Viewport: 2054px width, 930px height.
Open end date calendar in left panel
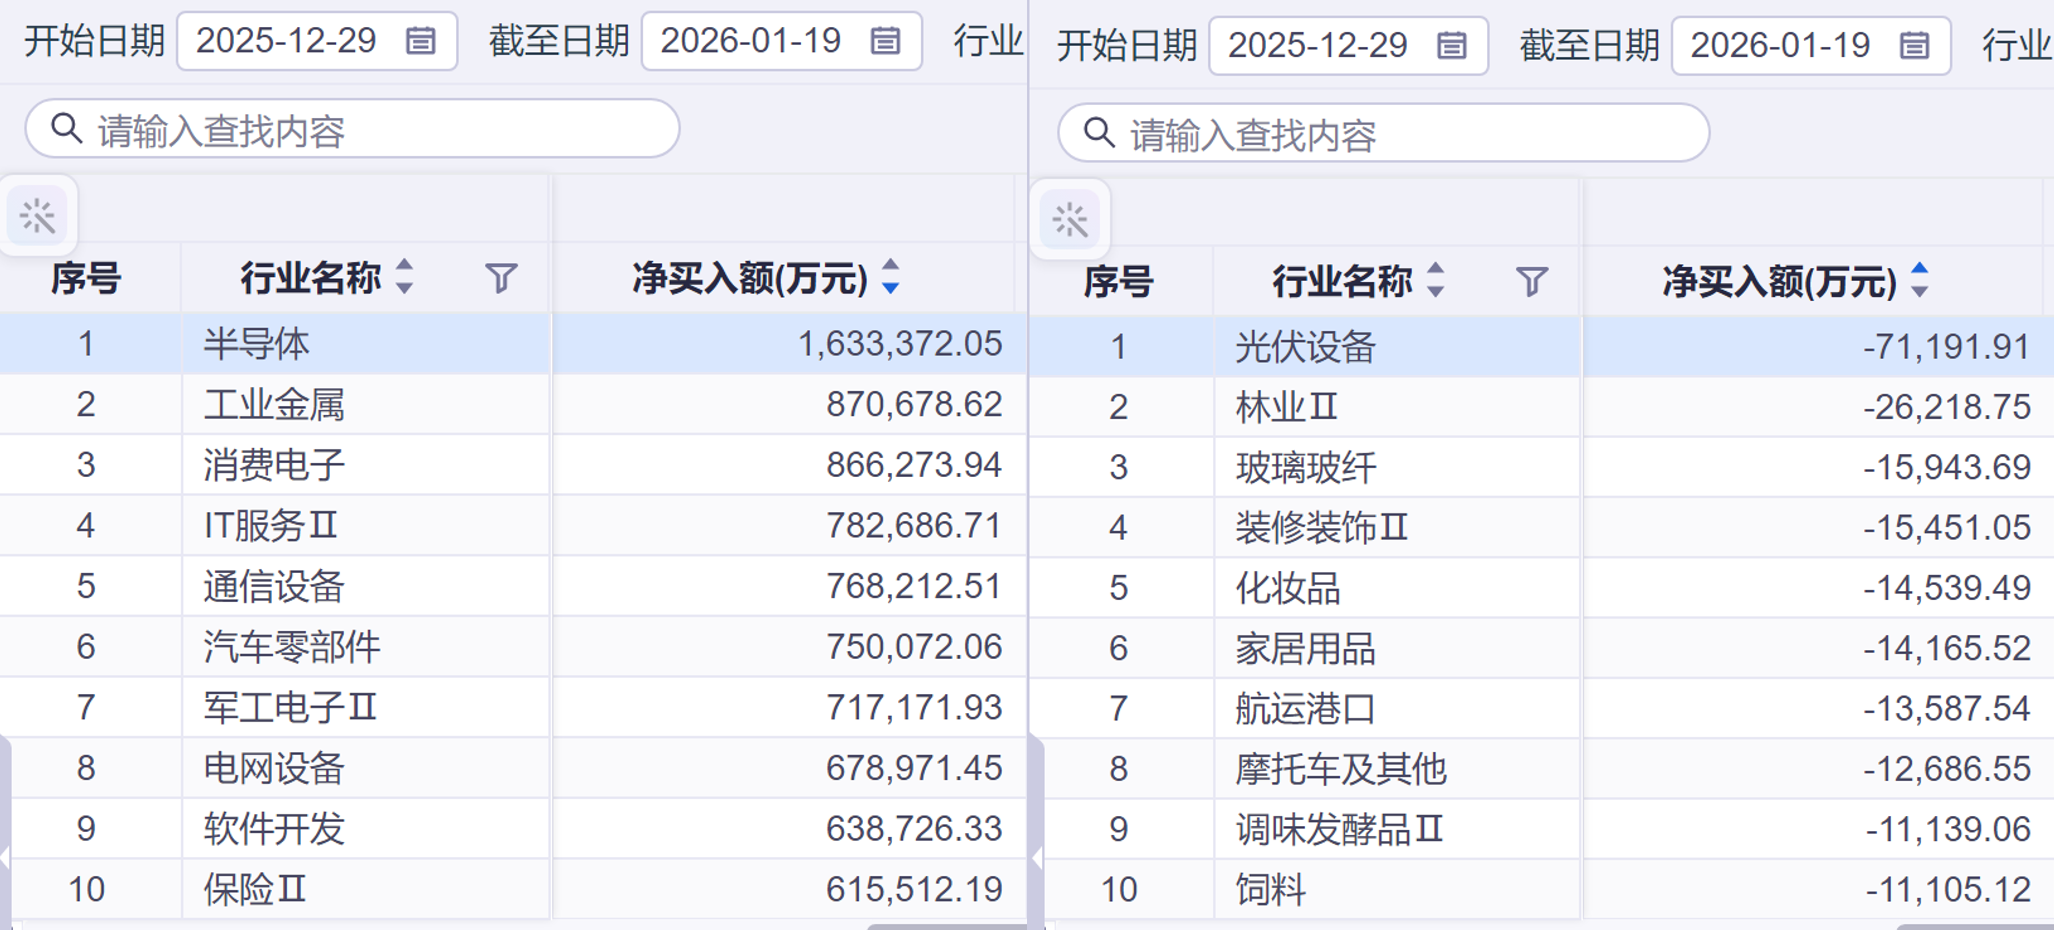click(x=885, y=41)
